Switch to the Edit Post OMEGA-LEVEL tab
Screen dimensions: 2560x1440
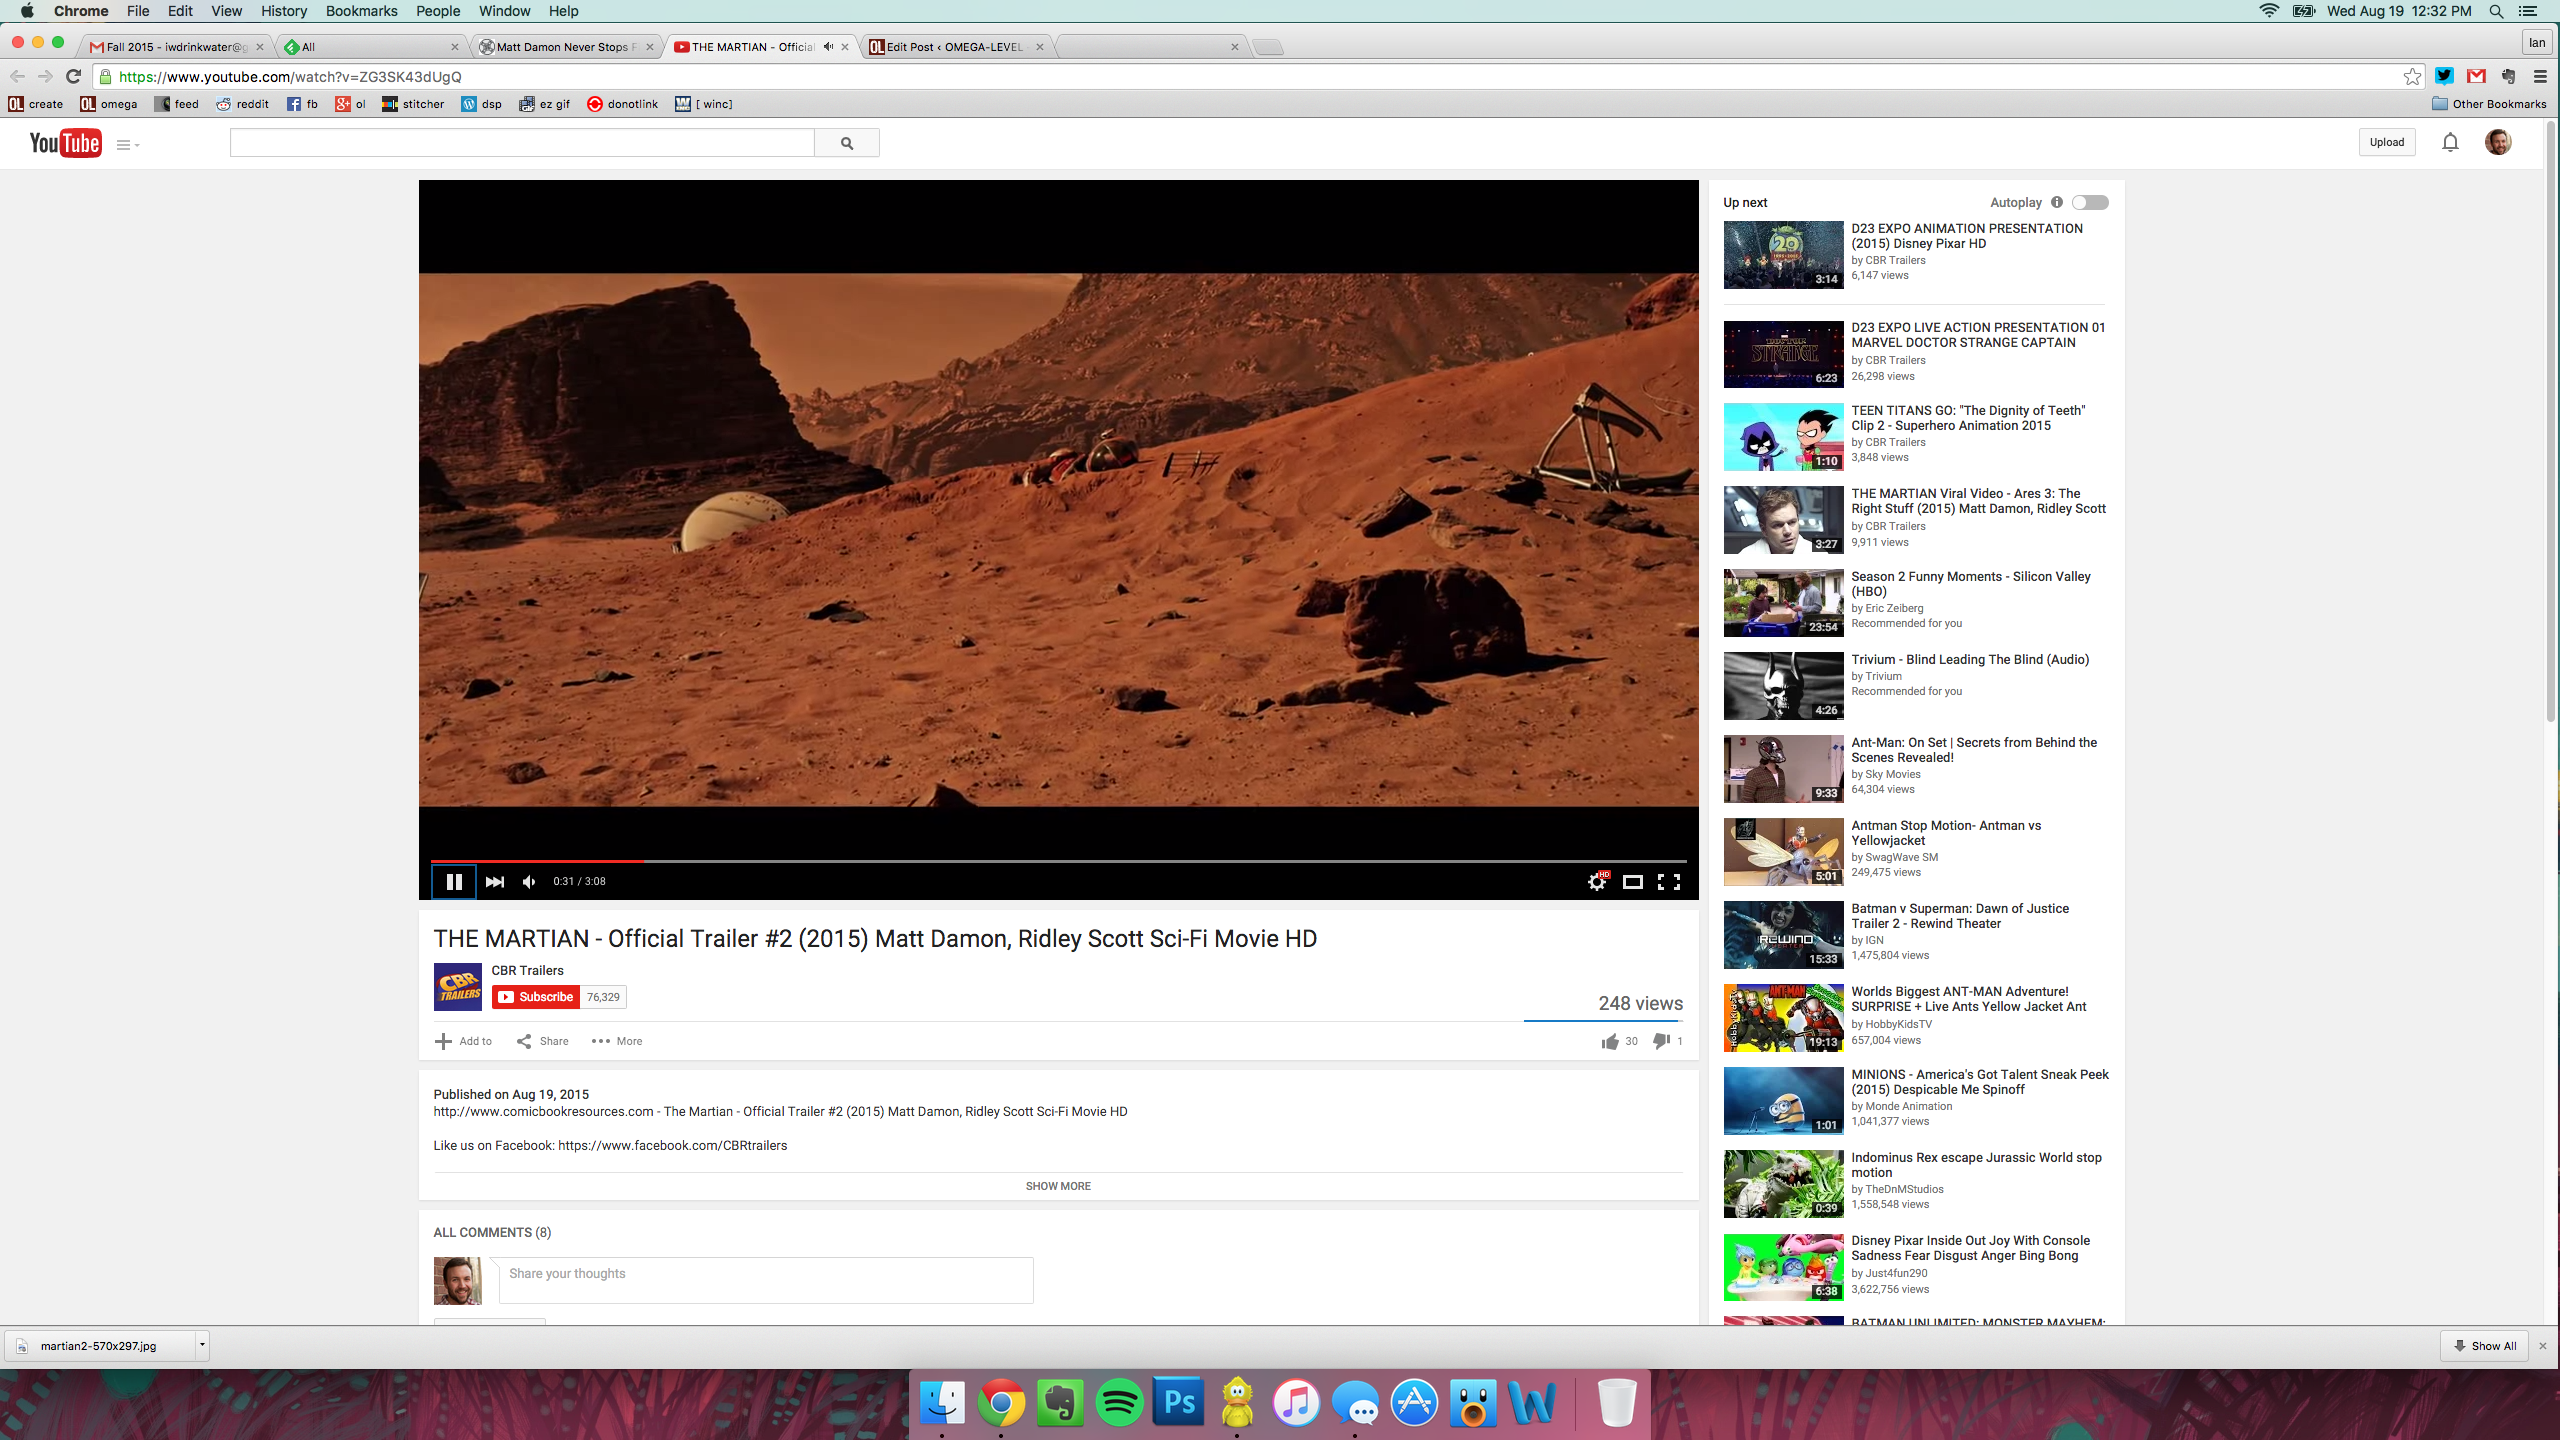click(954, 47)
